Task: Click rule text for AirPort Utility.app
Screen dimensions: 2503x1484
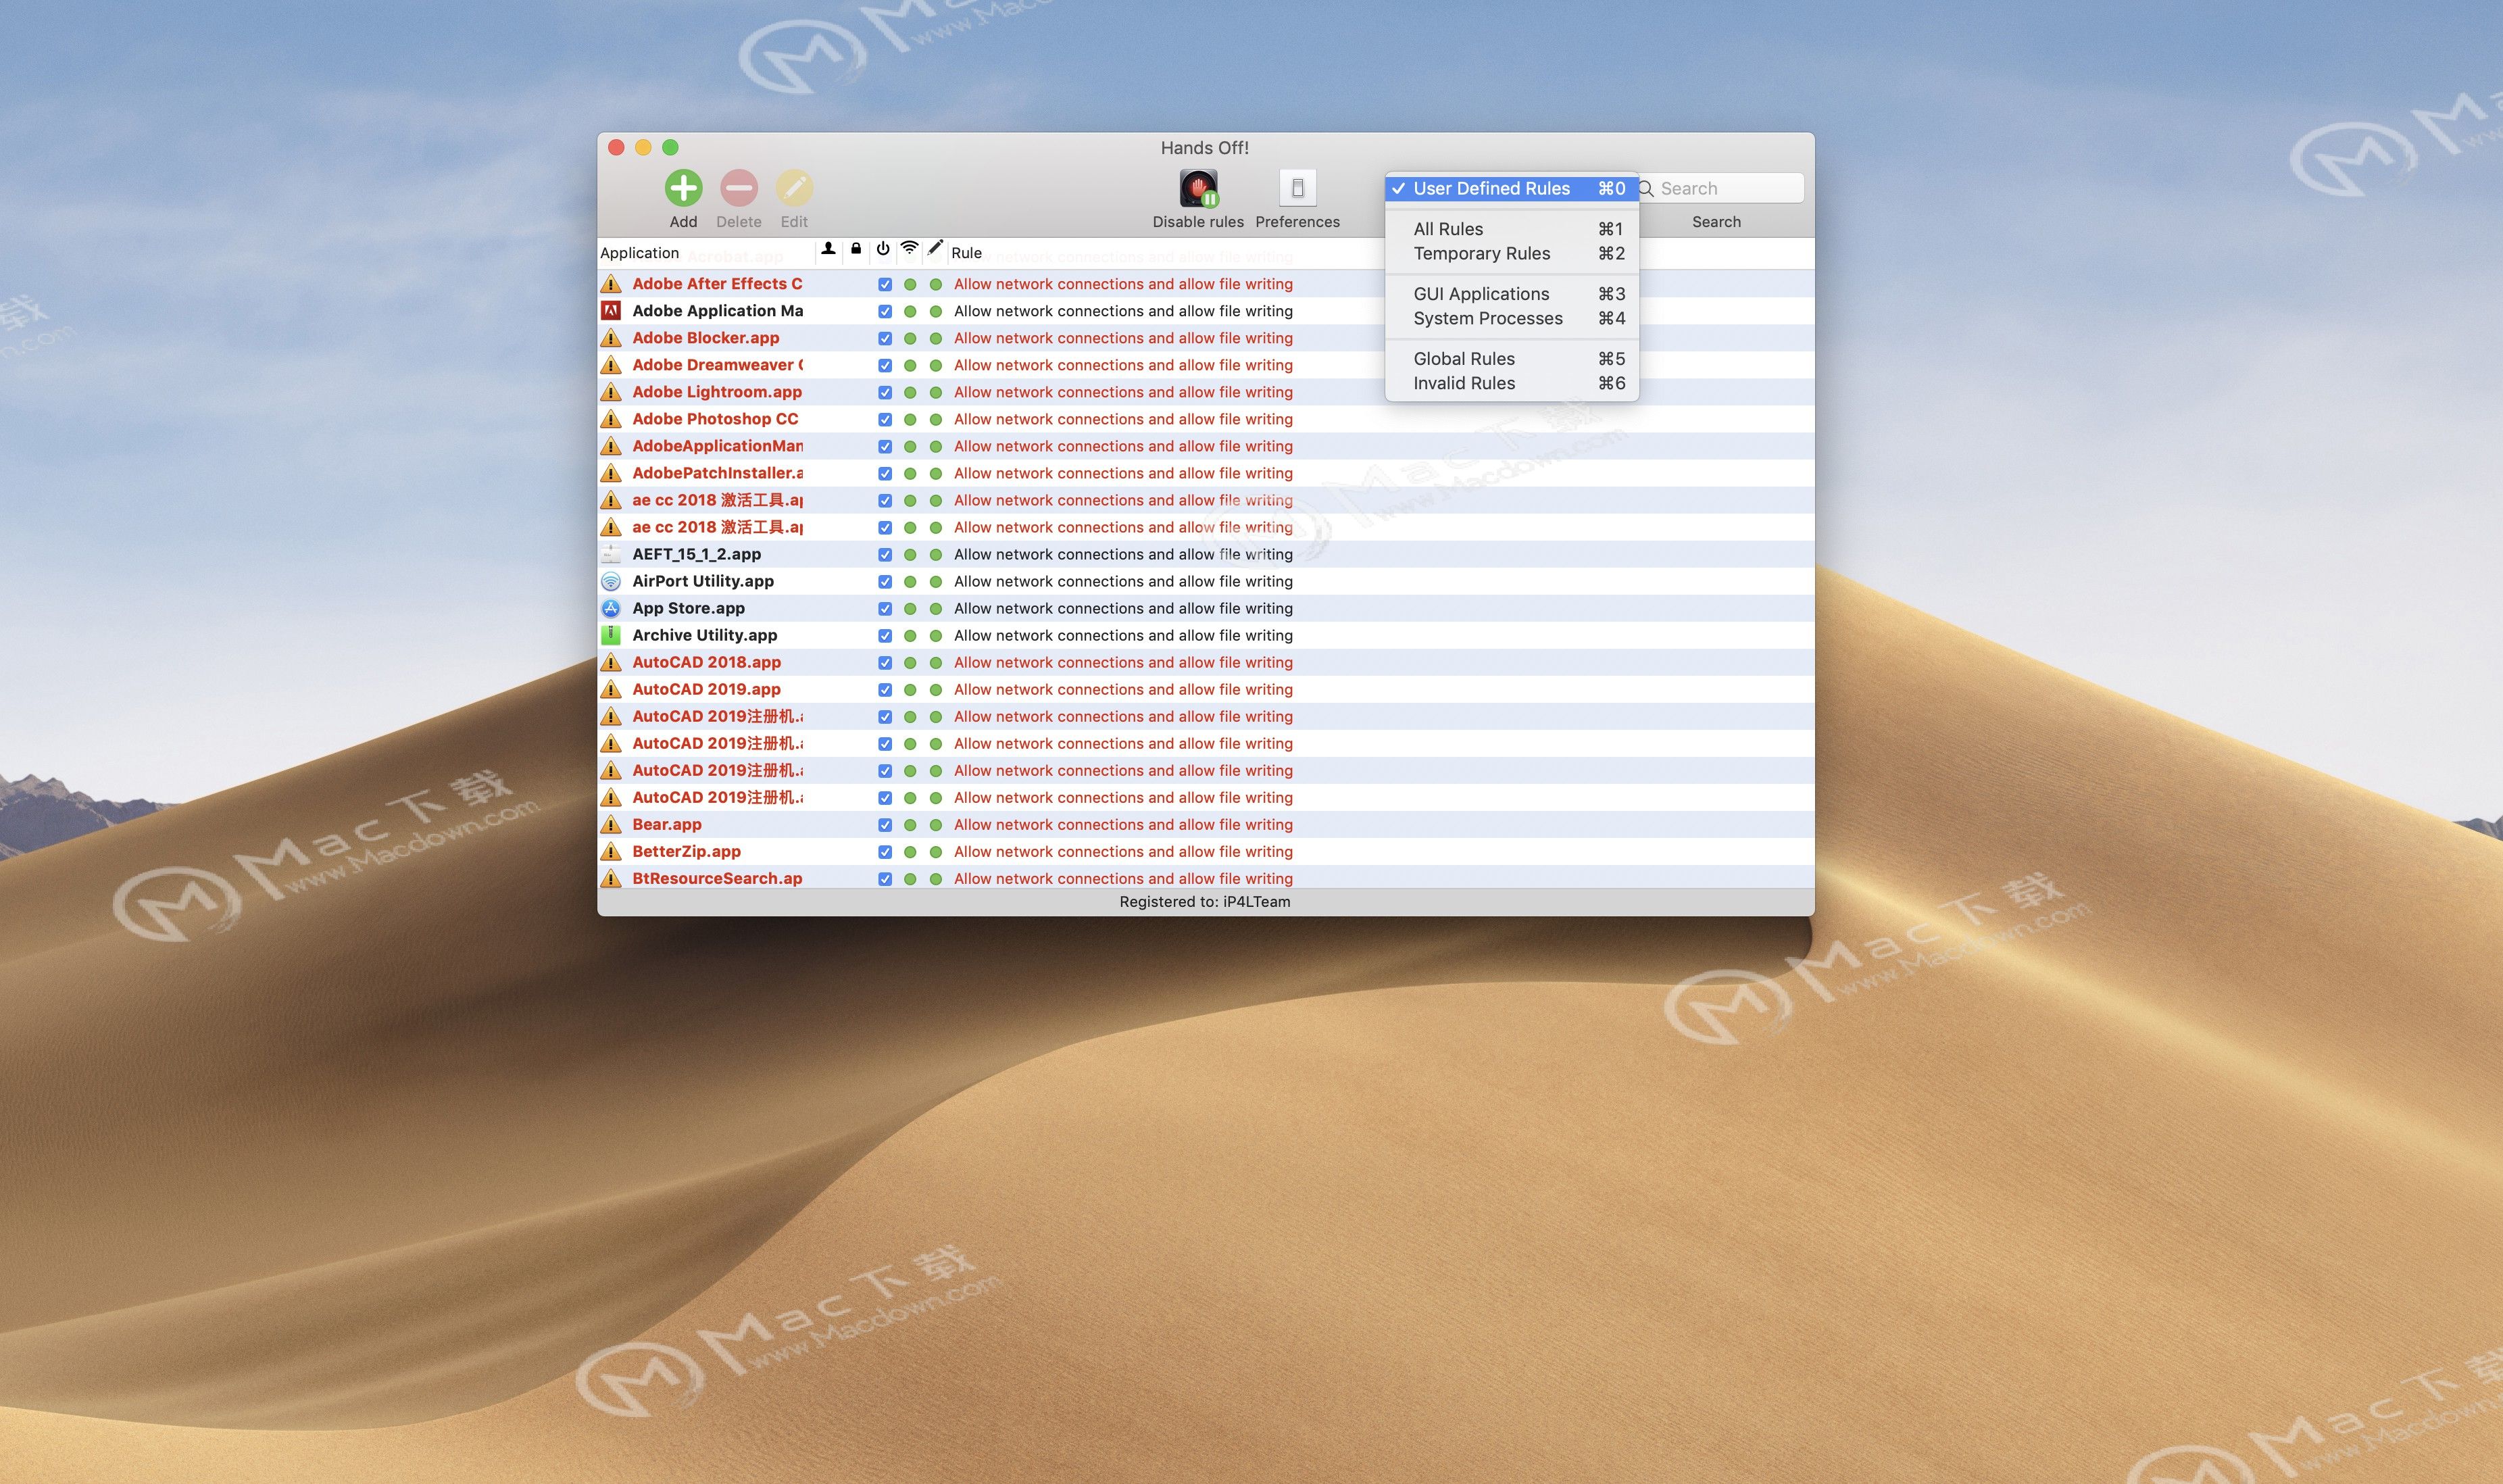Action: (x=1123, y=581)
